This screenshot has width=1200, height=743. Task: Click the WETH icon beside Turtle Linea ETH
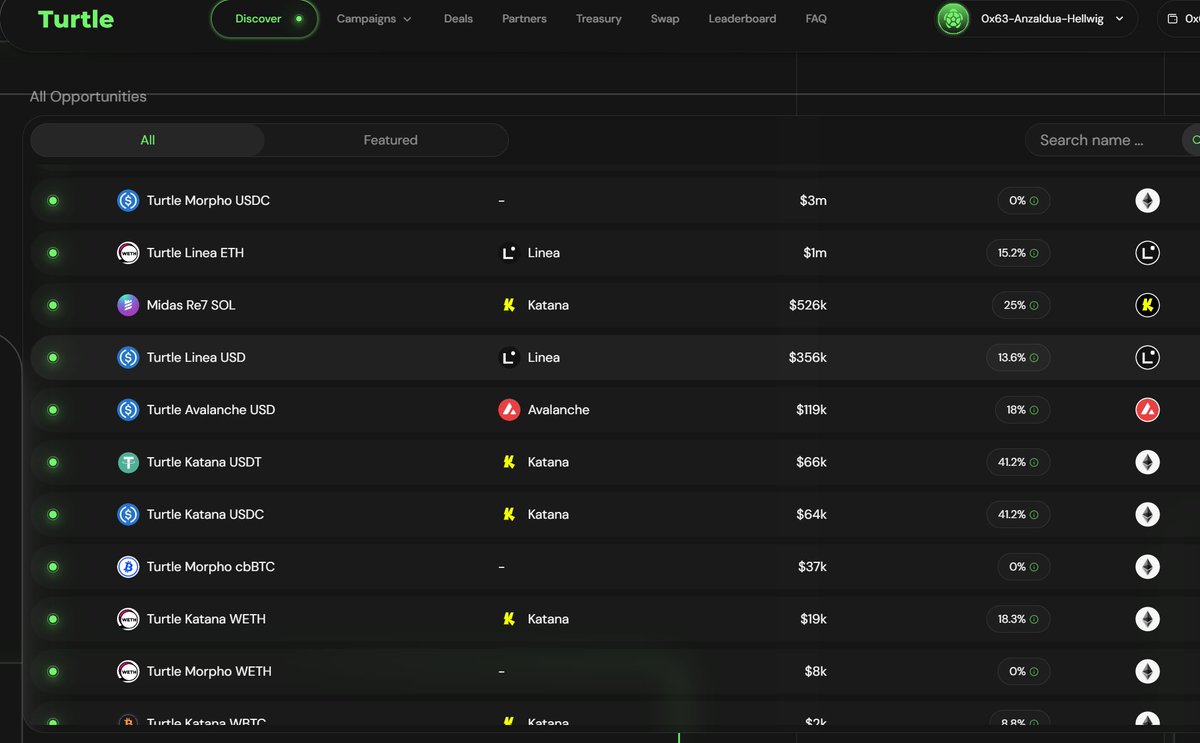click(x=128, y=253)
